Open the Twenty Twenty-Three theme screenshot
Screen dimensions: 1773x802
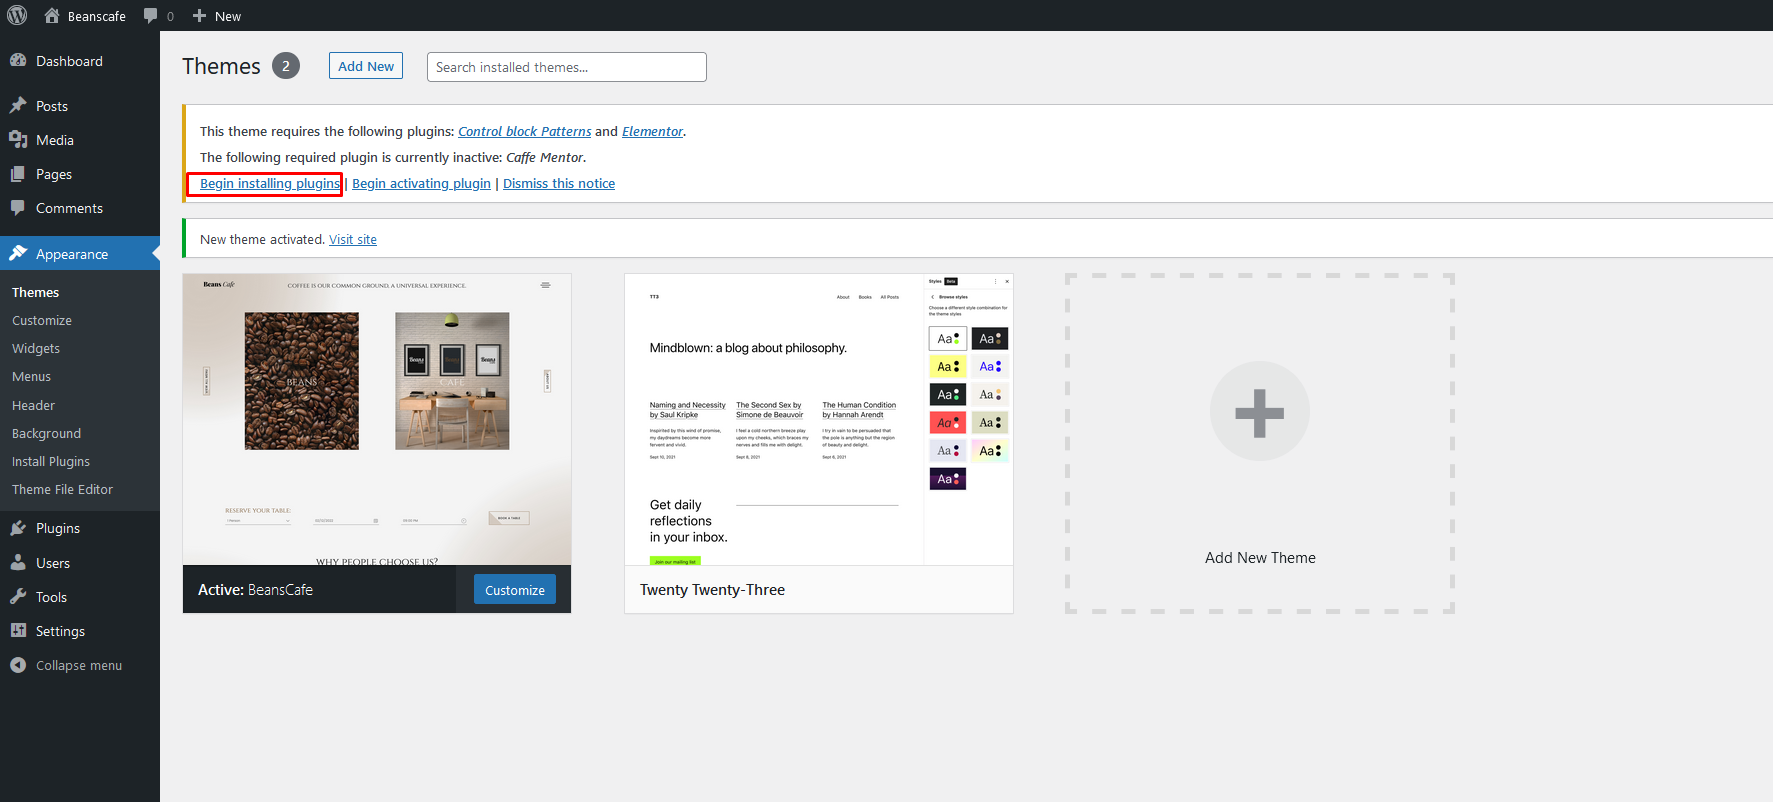click(x=819, y=419)
